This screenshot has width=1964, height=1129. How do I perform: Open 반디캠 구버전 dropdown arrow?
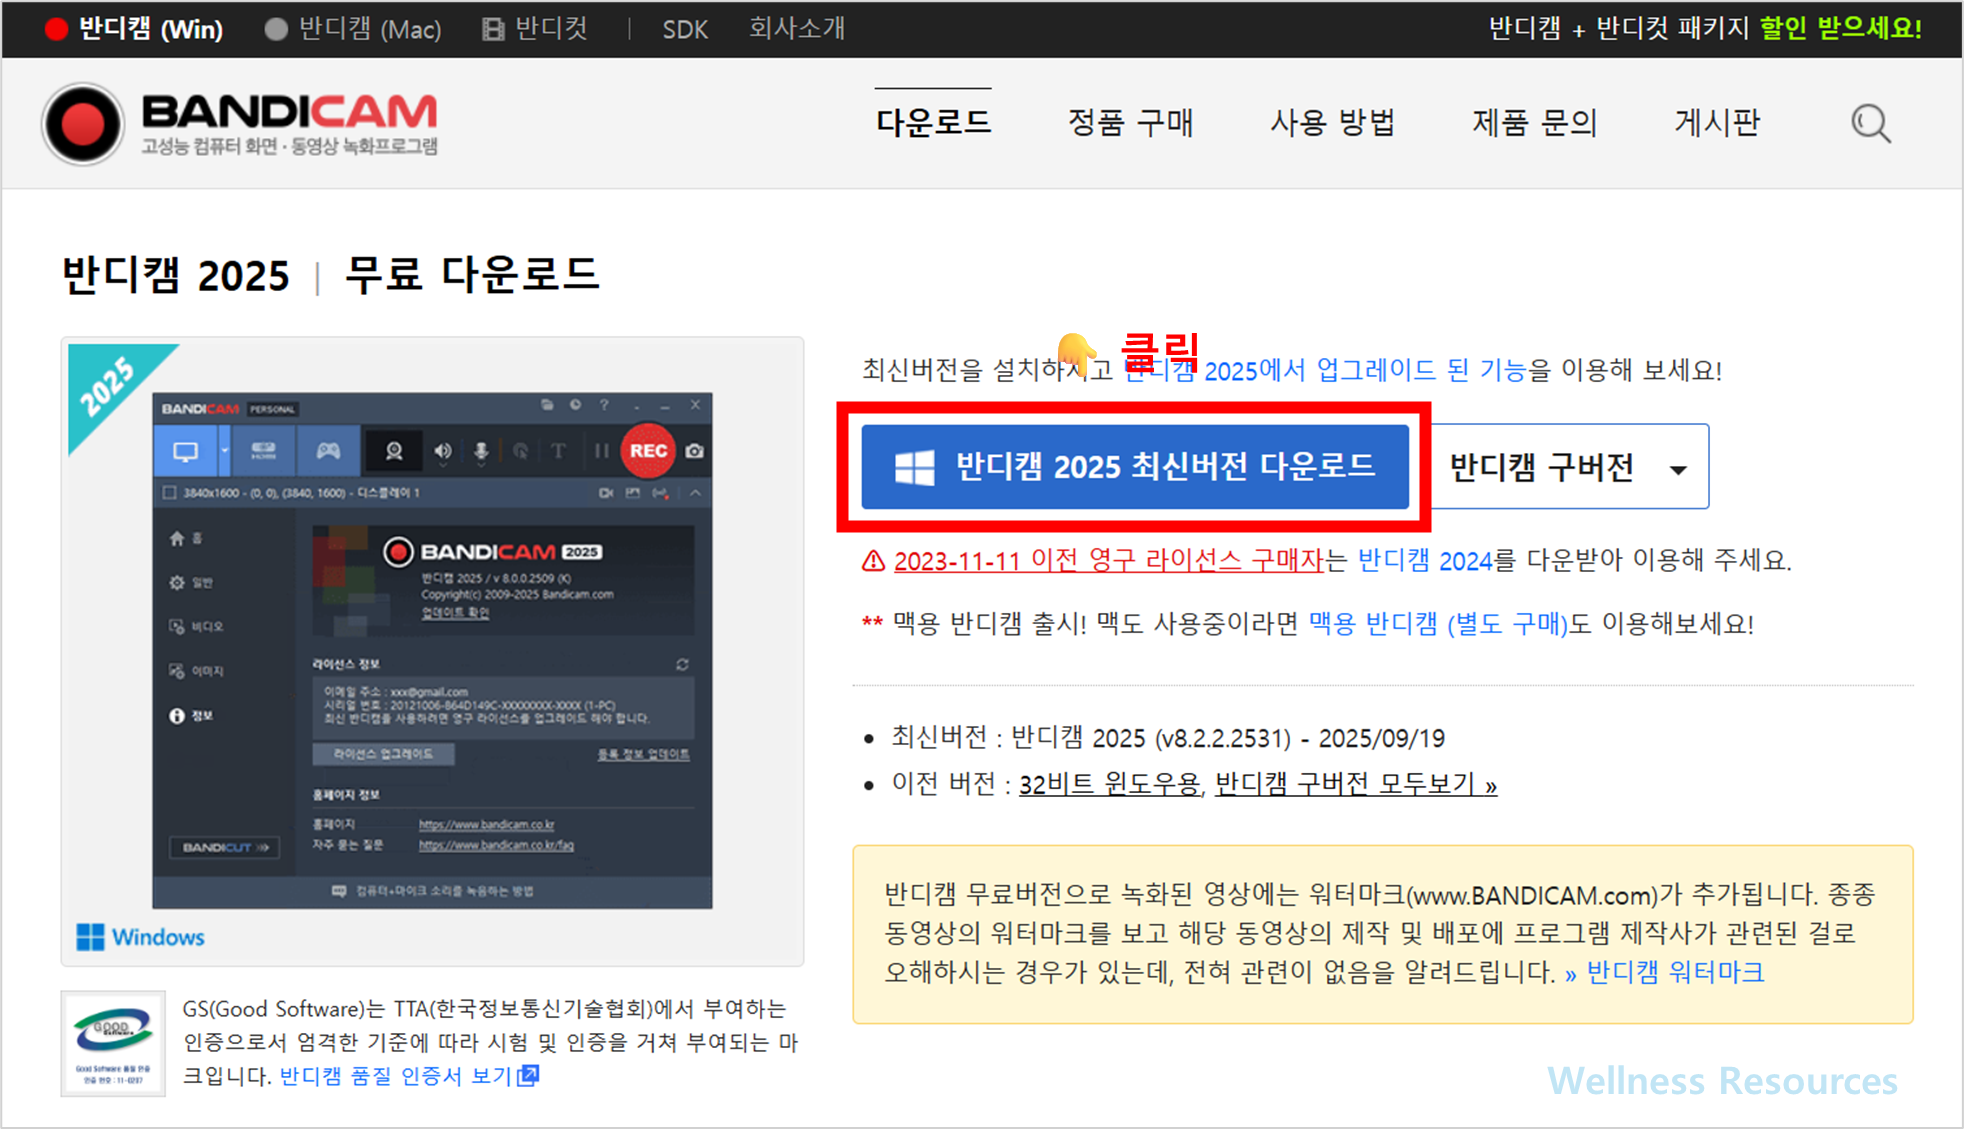point(1678,469)
